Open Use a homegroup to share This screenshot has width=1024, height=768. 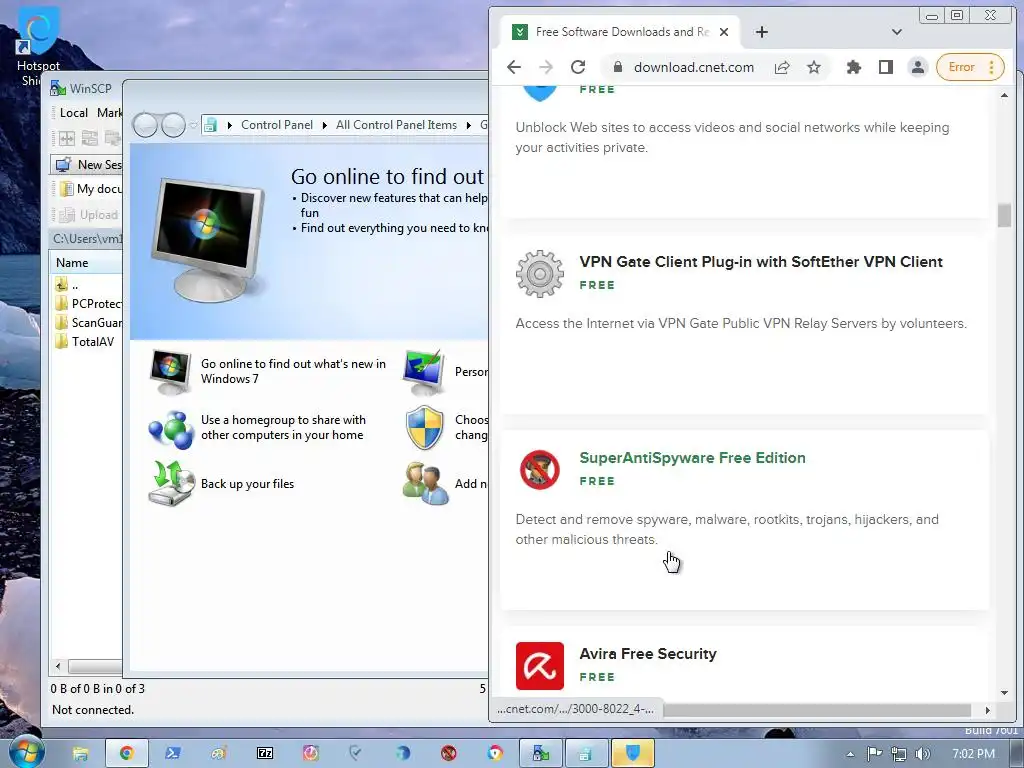click(x=283, y=427)
